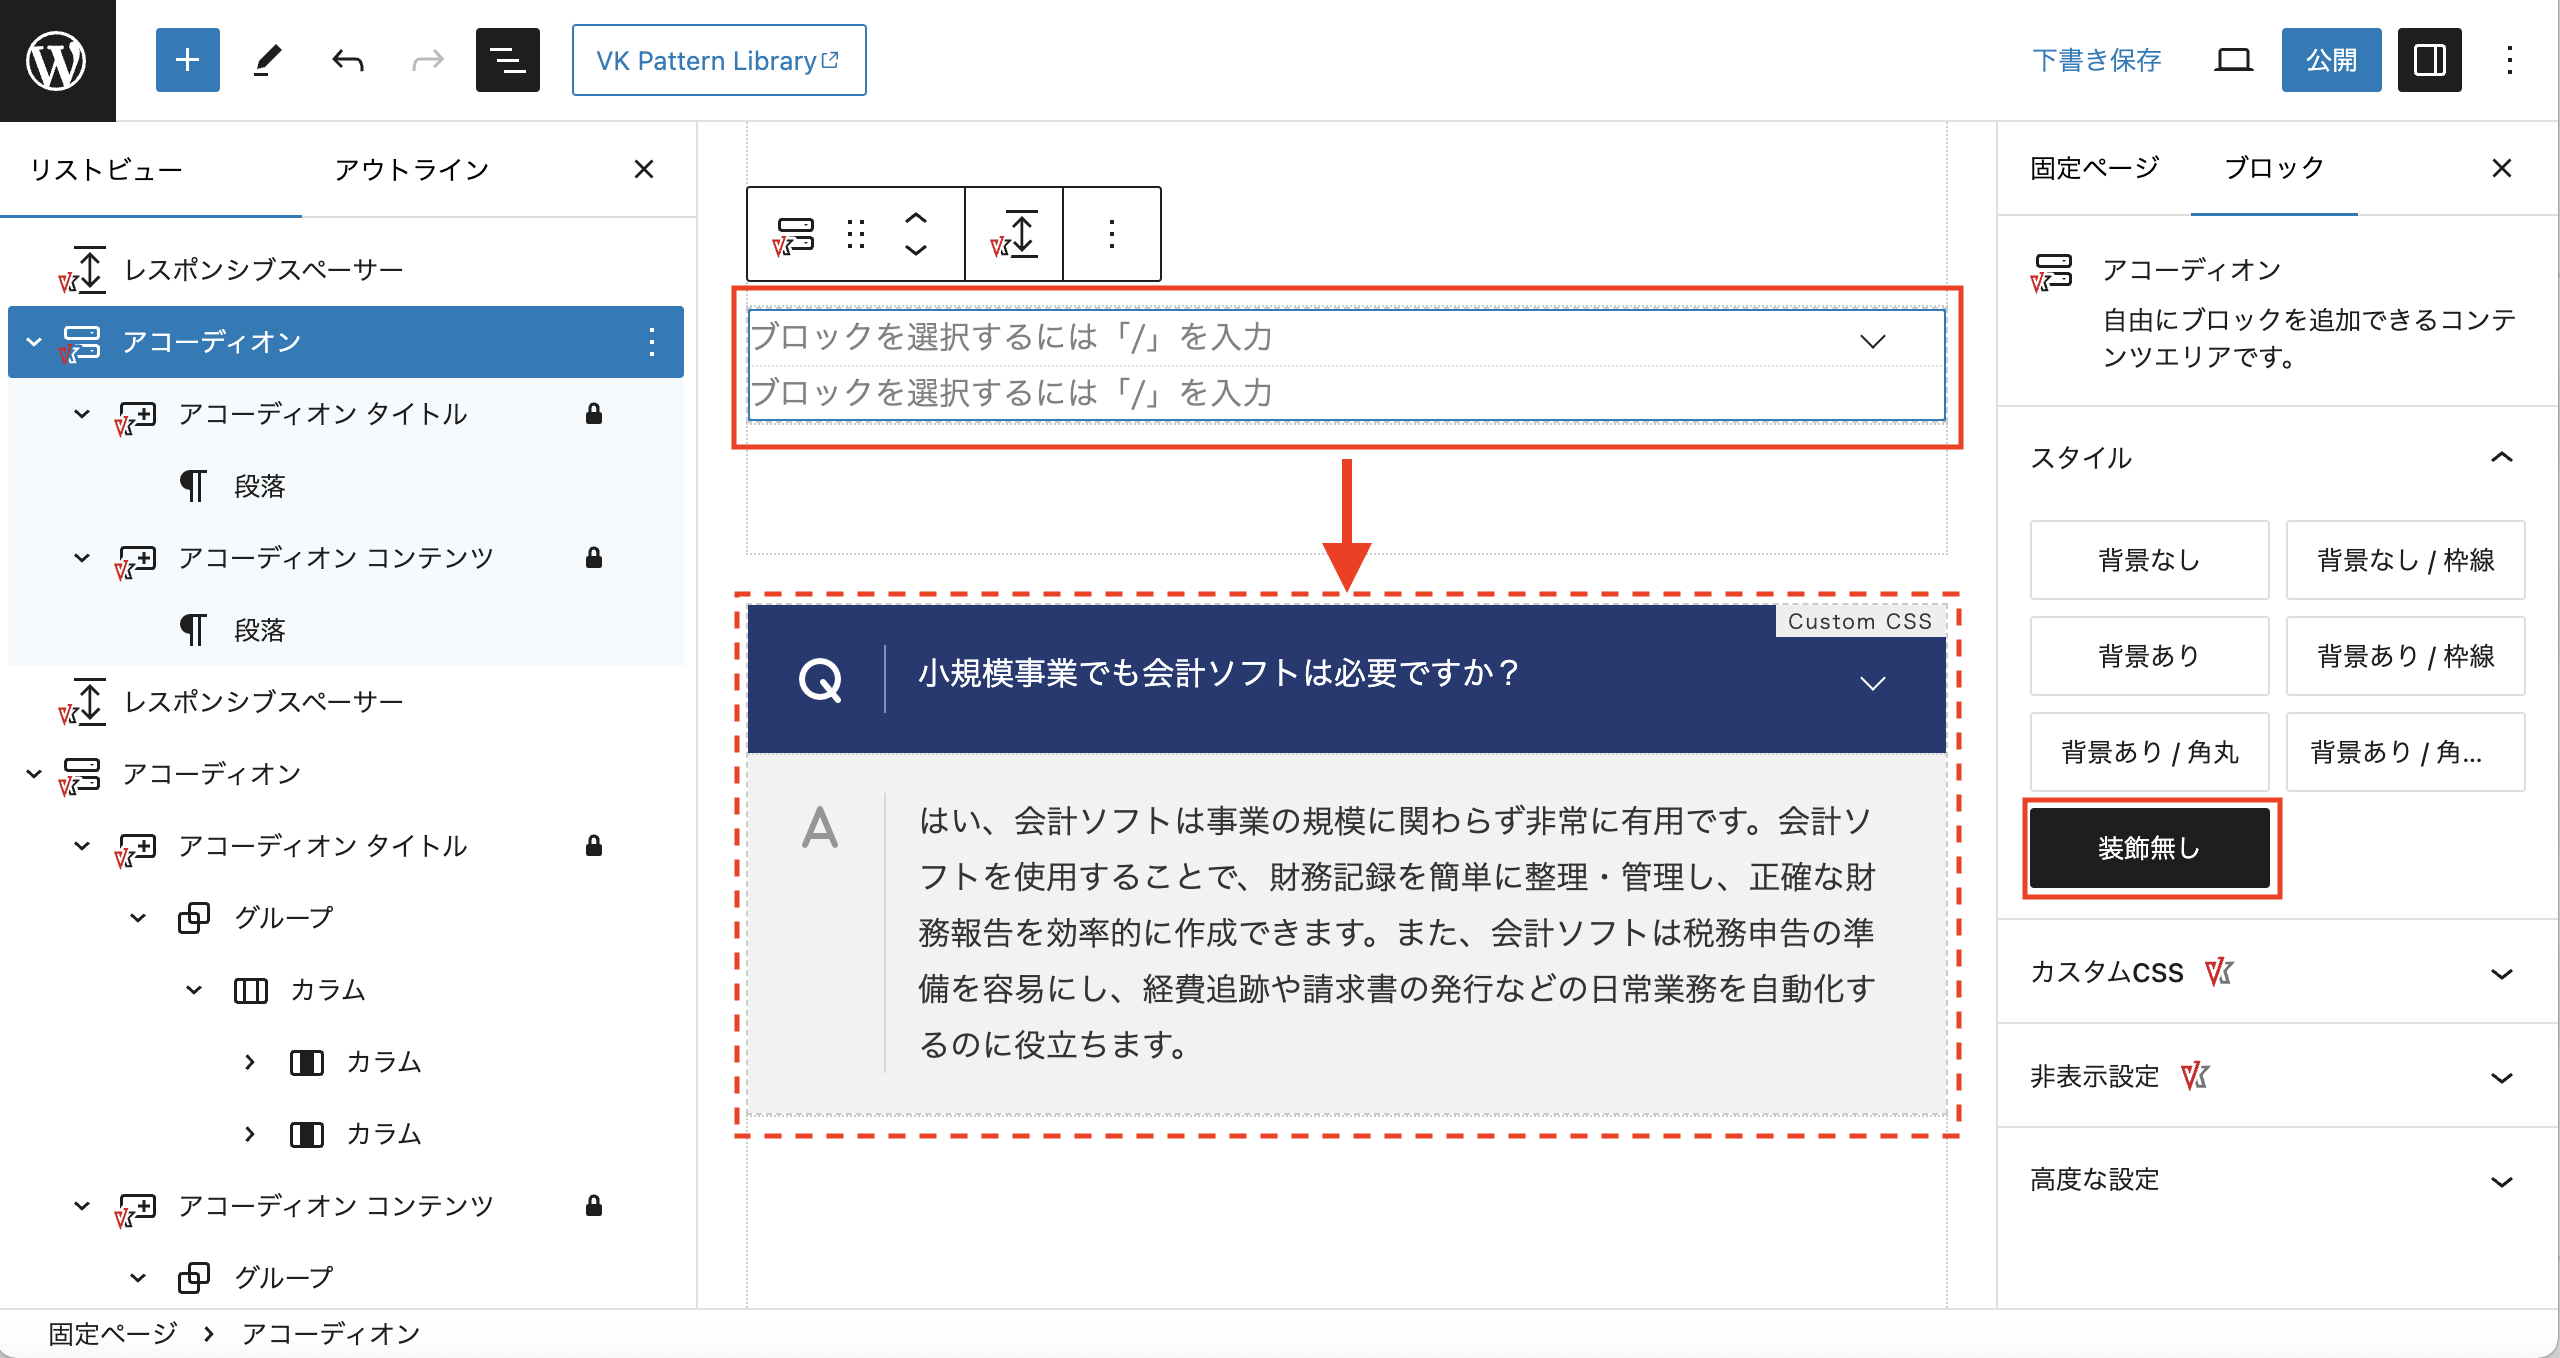The image size is (2560, 1358).
Task: Collapse the スタイル section
Action: [x=2501, y=457]
